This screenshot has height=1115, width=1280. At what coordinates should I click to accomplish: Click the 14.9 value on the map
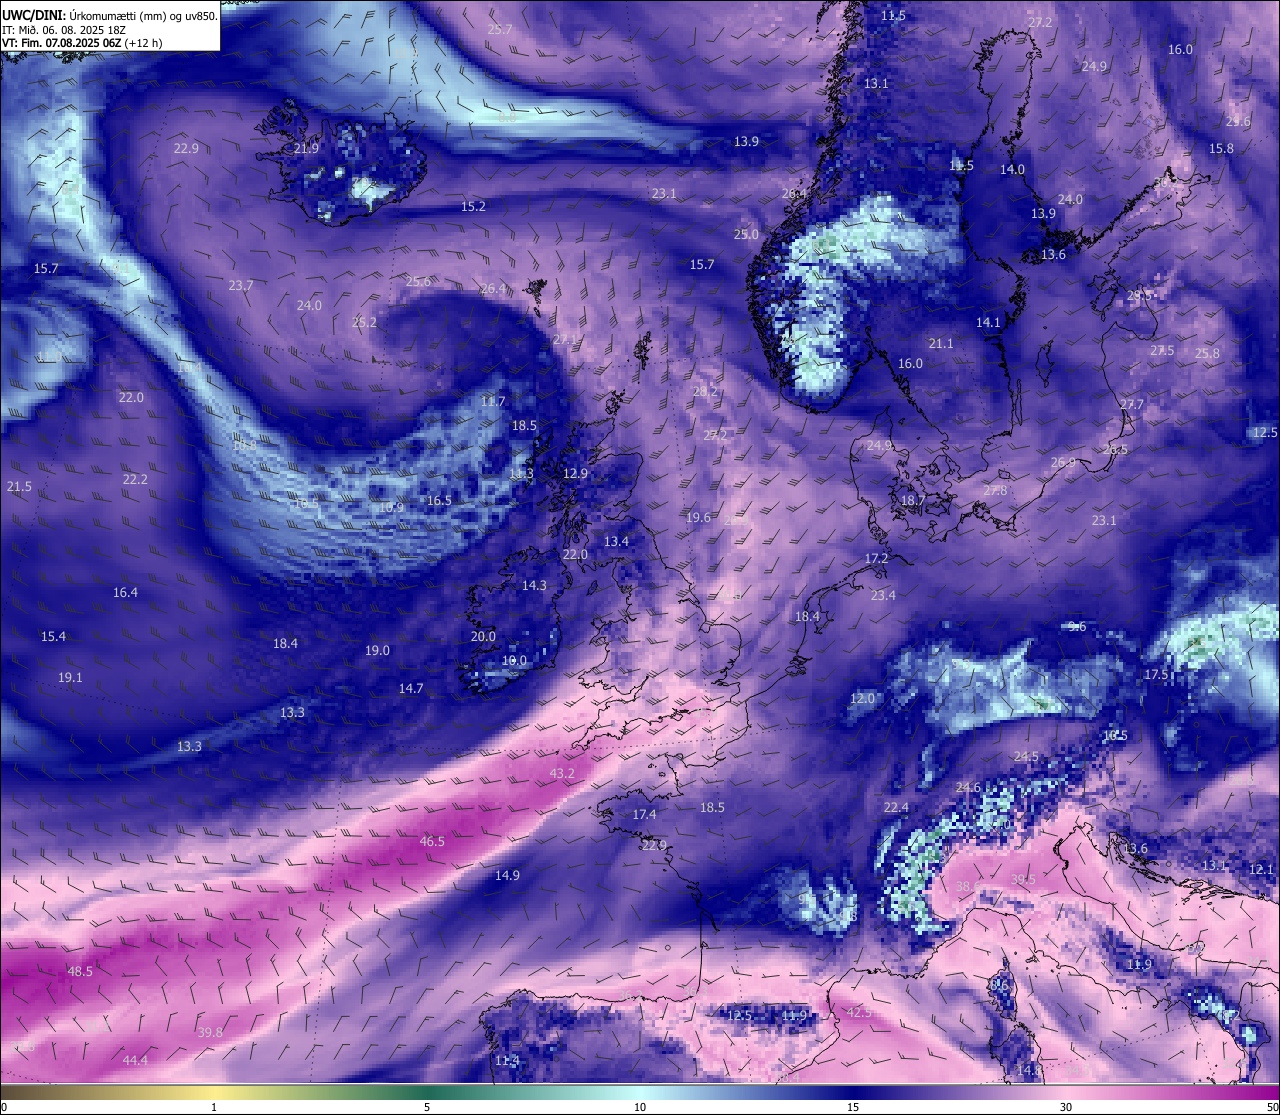[507, 875]
